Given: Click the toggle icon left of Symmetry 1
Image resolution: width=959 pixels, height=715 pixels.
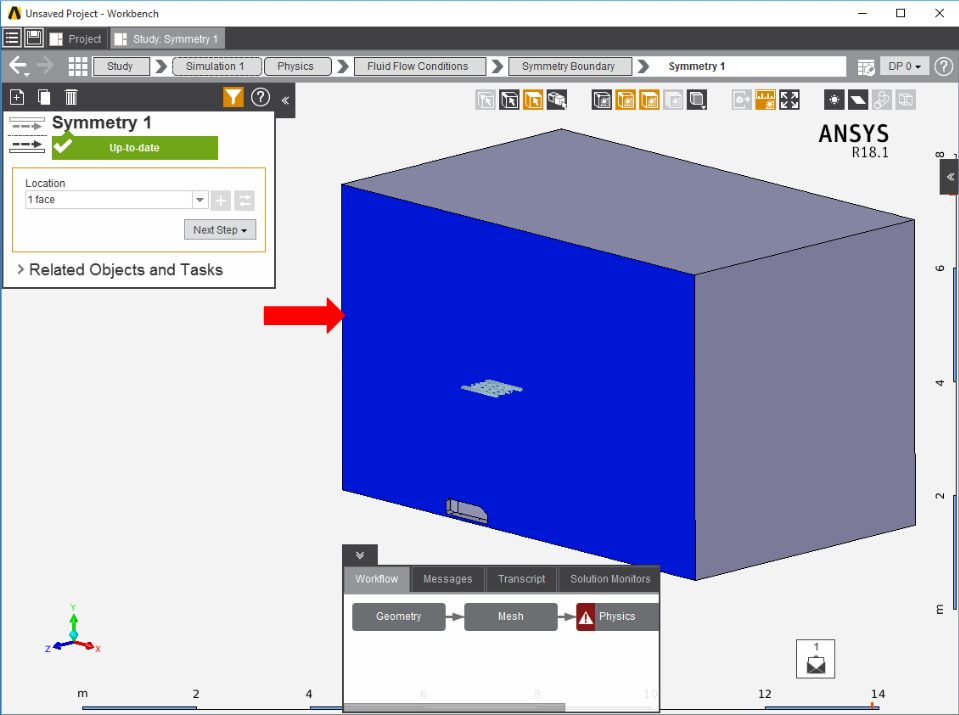Looking at the screenshot, I should (x=28, y=135).
